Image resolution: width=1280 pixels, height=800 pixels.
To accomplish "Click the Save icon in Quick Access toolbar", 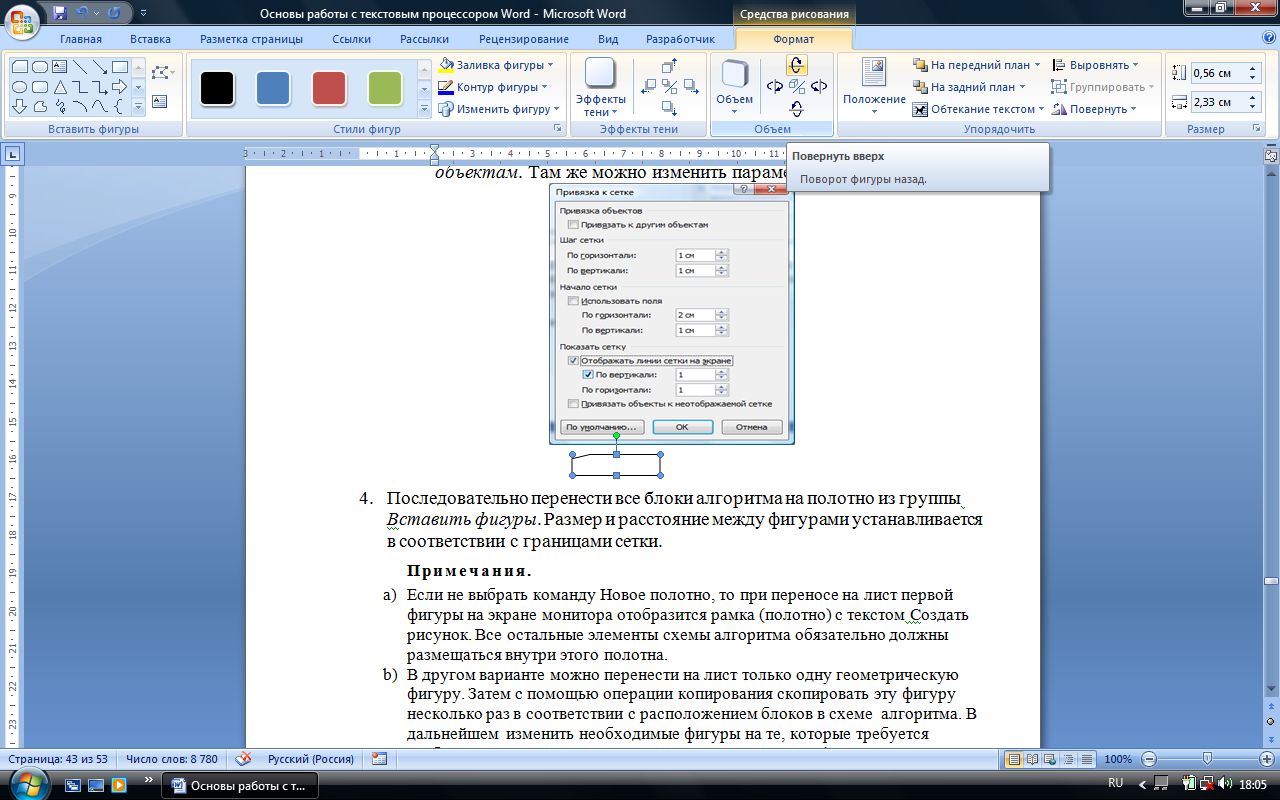I will point(60,14).
